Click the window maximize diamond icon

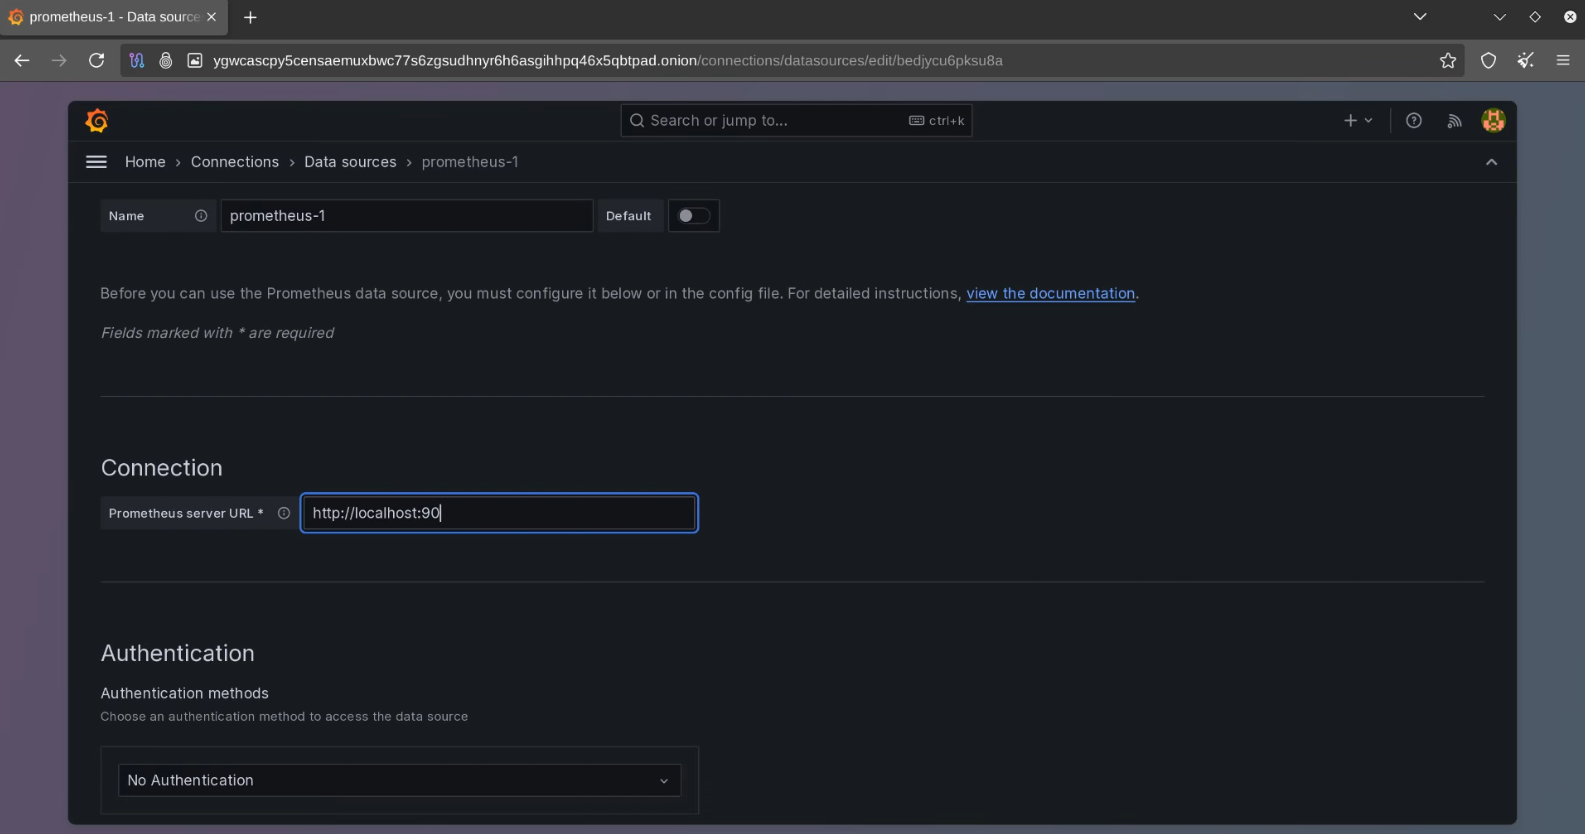coord(1535,17)
